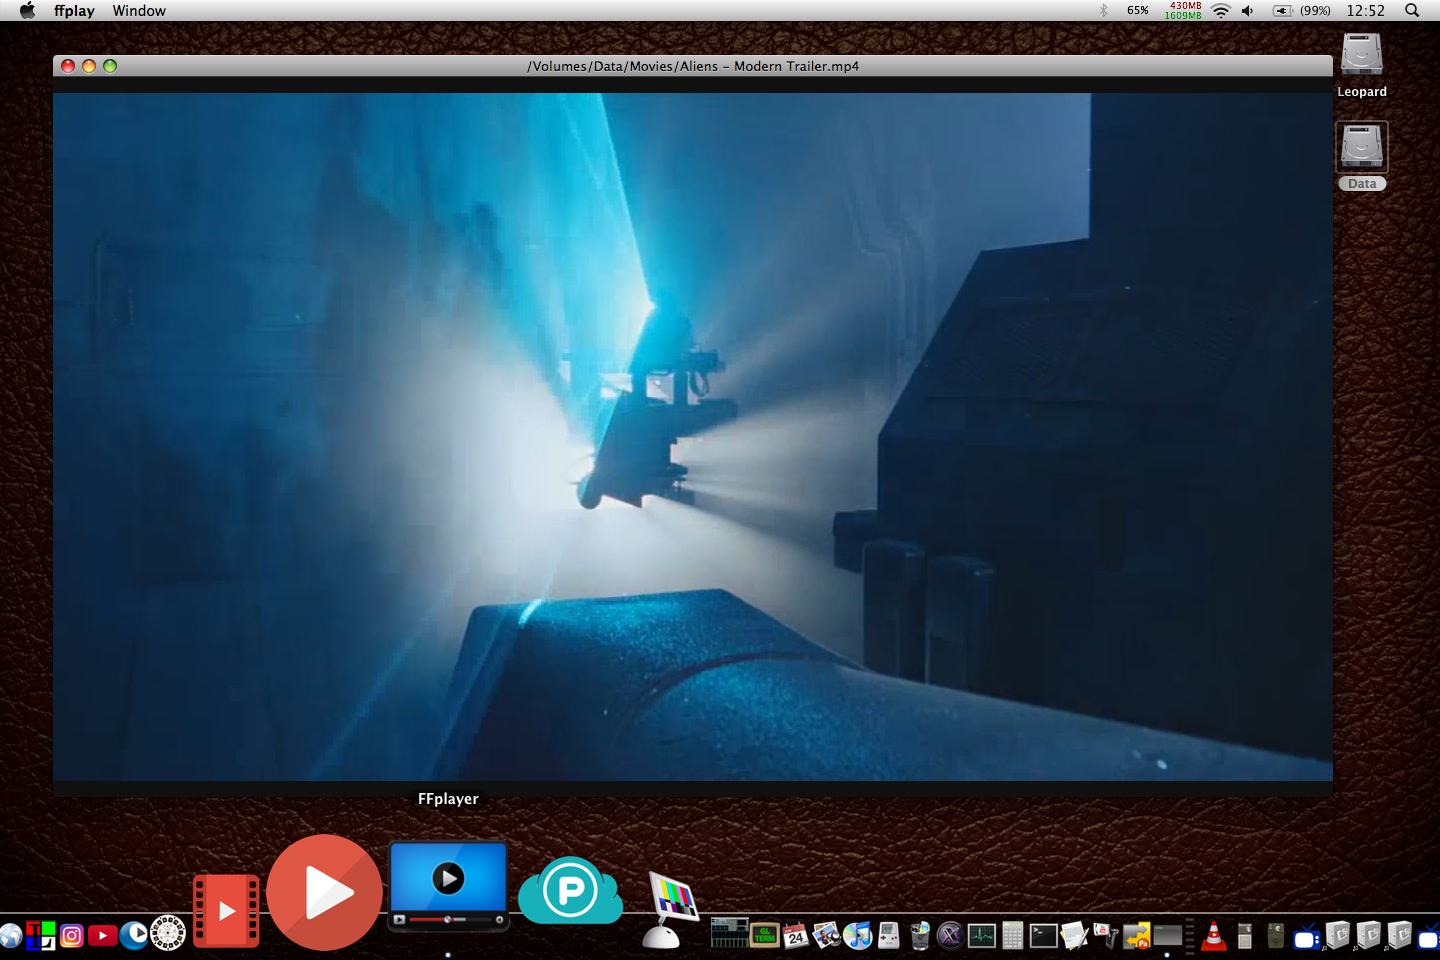Open the calendar icon showing 24
1440x960 pixels.
click(796, 935)
